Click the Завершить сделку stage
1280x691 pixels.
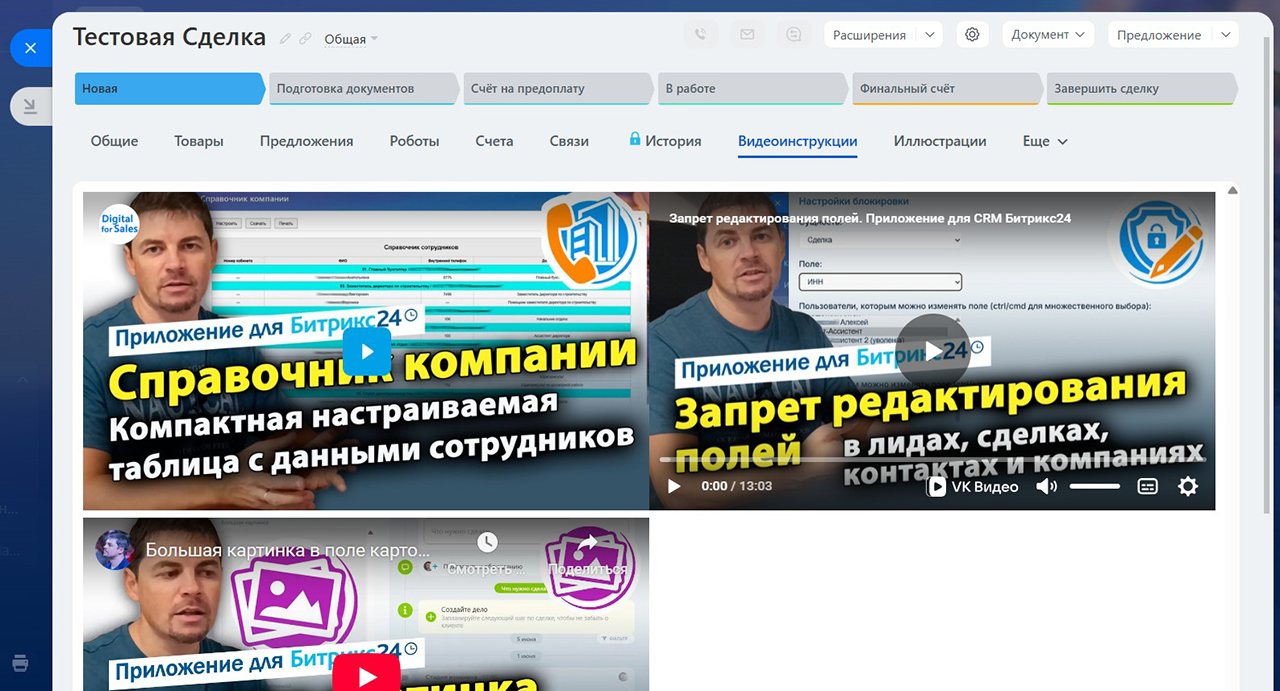1141,88
